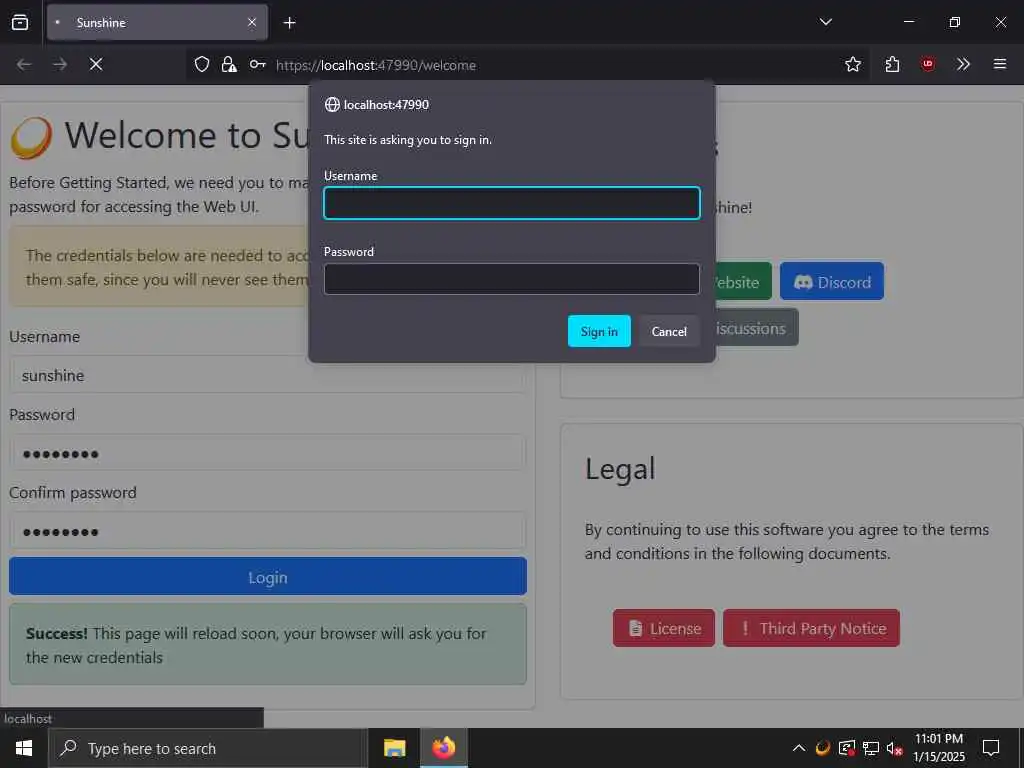Screen dimensions: 1024x768
Task: Minimize the Firefox window
Action: (x=908, y=22)
